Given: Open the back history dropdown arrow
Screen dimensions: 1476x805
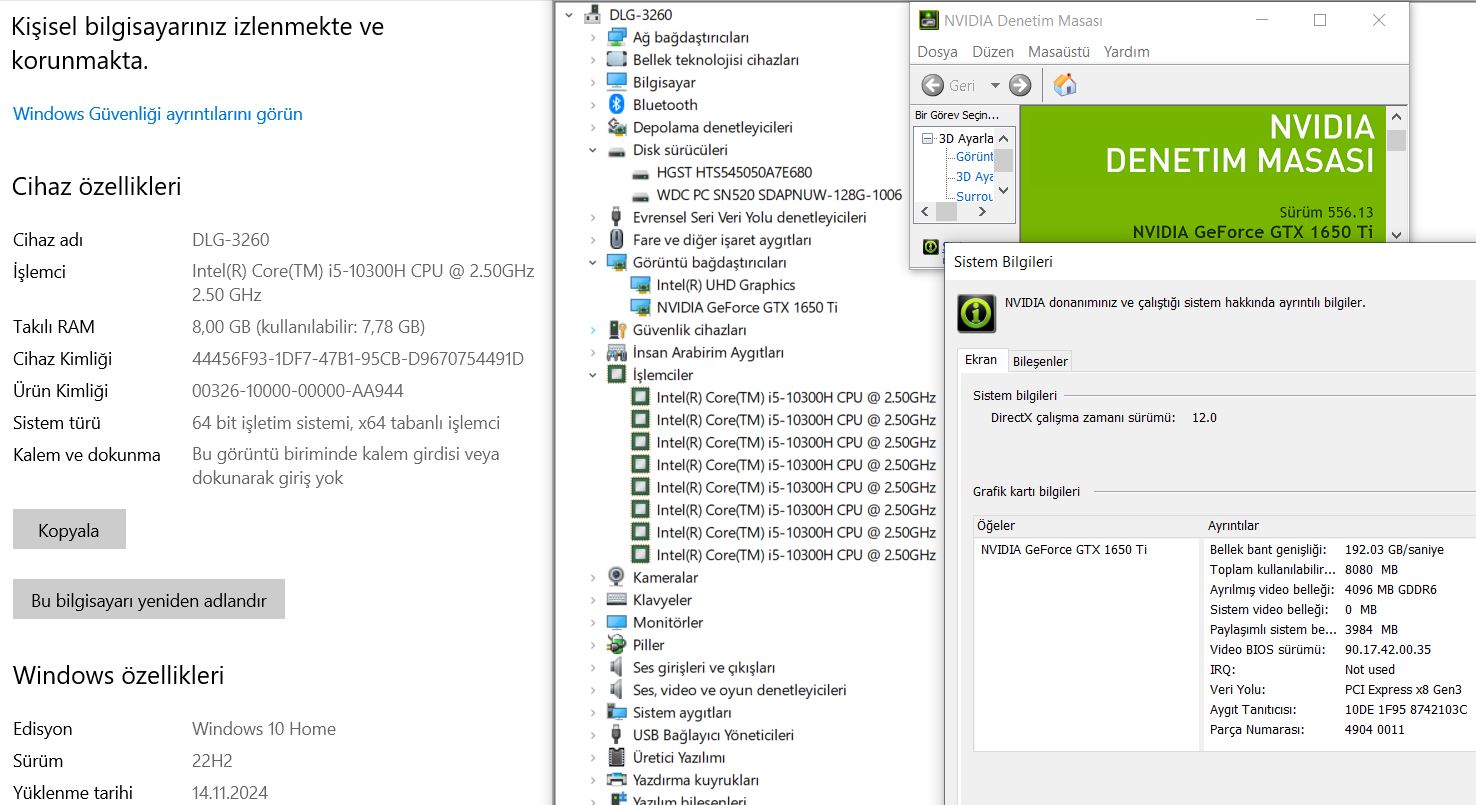Looking at the screenshot, I should [x=995, y=85].
